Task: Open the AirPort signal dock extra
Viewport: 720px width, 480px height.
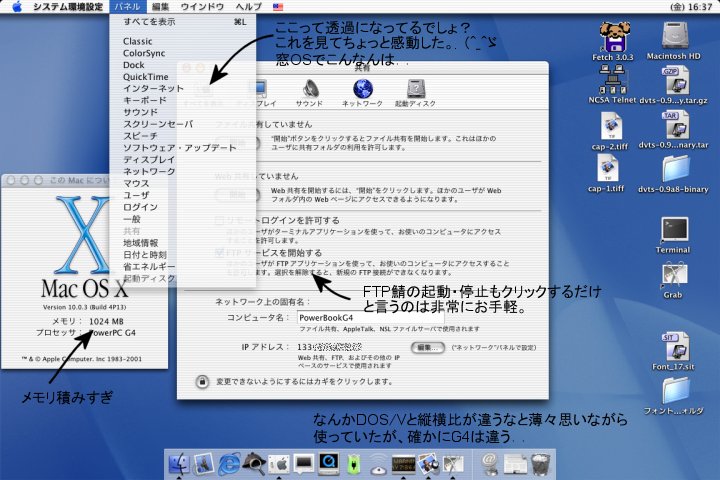Action: tap(378, 464)
